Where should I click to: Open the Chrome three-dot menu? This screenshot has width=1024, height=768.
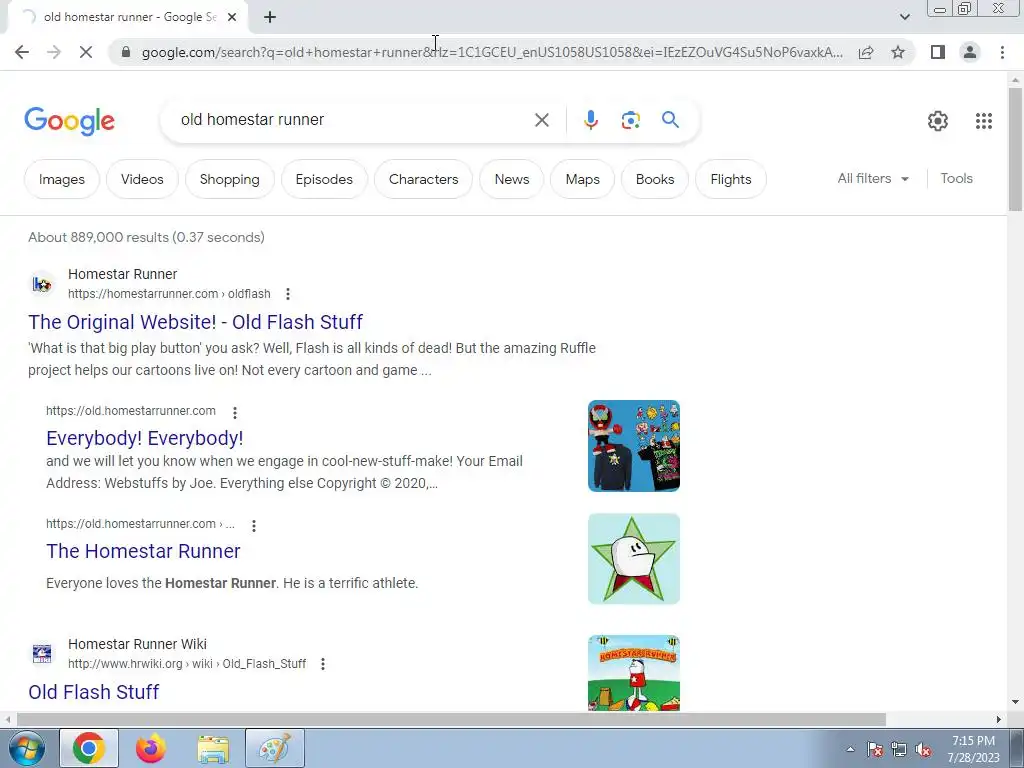1002,52
